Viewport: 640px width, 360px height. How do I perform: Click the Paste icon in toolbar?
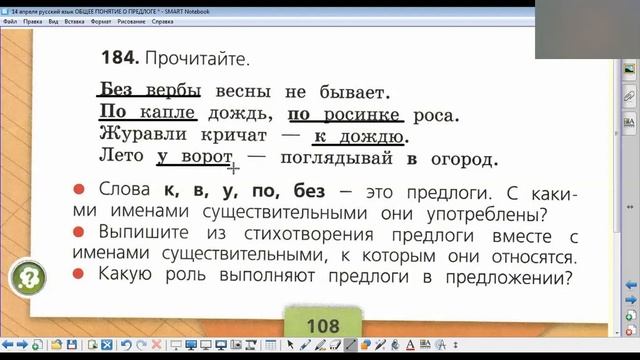point(93,345)
